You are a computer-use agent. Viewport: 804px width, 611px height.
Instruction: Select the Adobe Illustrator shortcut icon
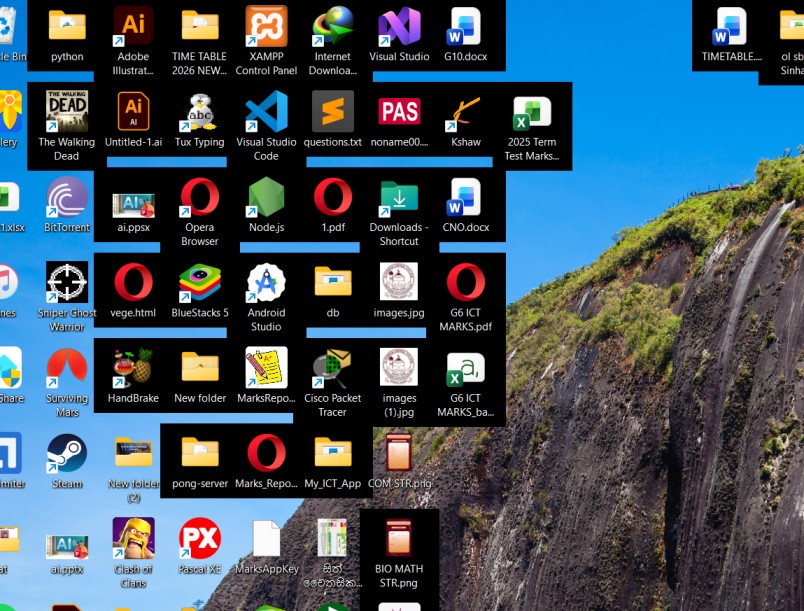pos(133,26)
